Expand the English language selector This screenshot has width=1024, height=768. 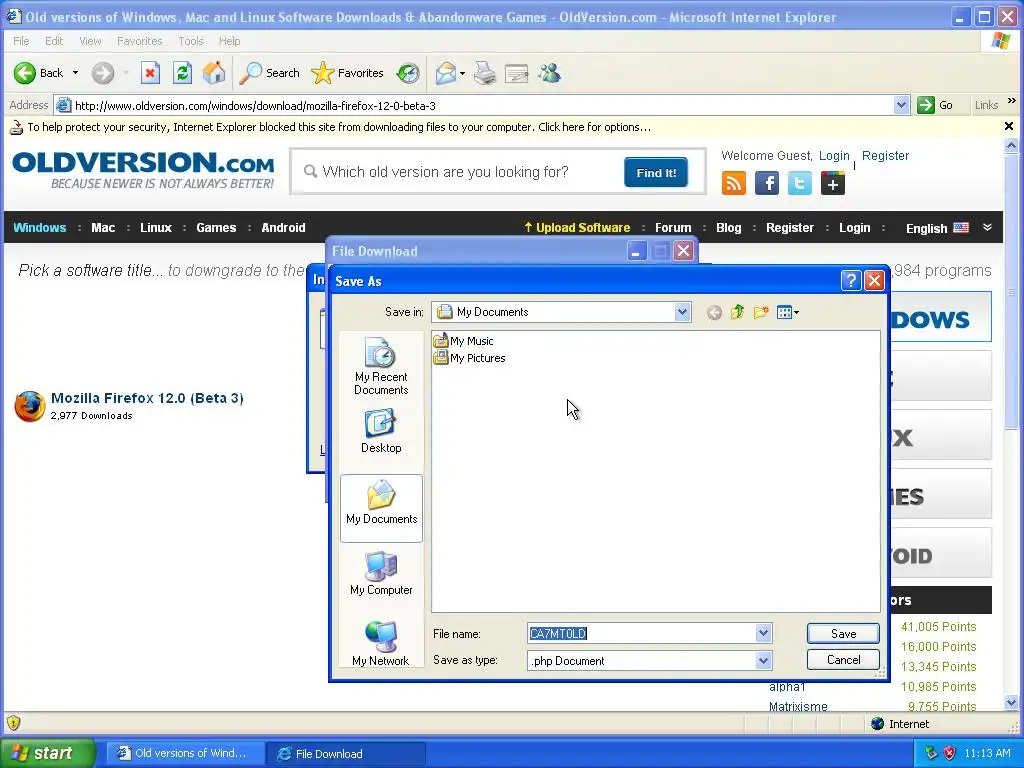(987, 227)
